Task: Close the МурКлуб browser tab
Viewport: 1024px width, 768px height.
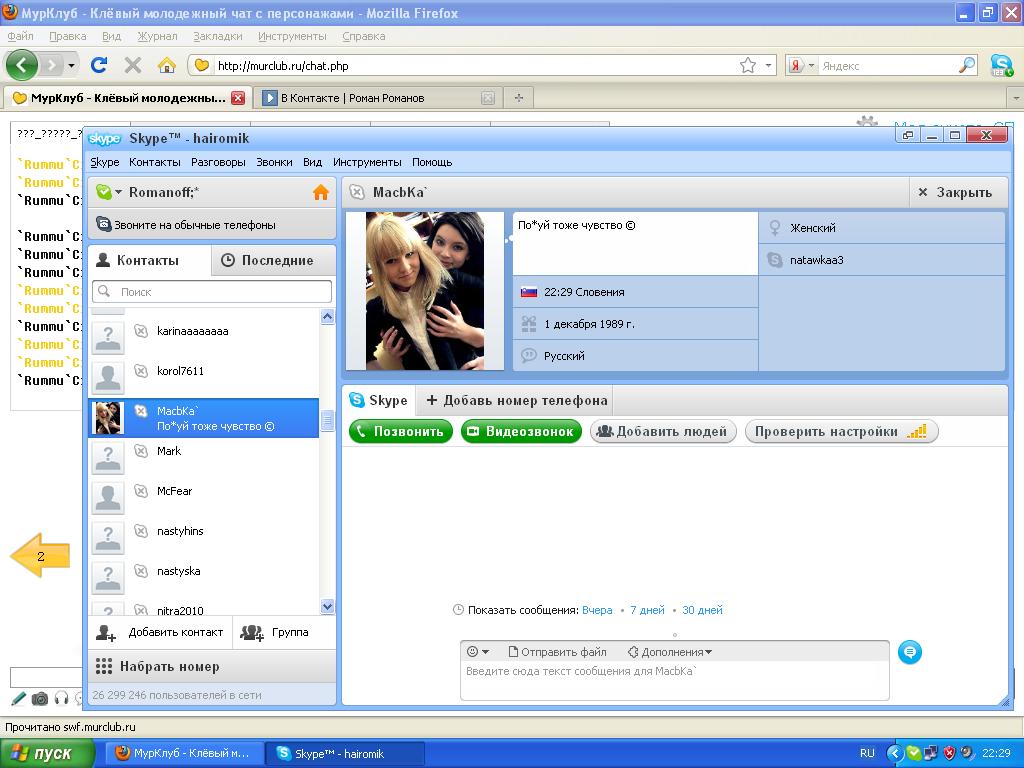Action: click(x=238, y=98)
